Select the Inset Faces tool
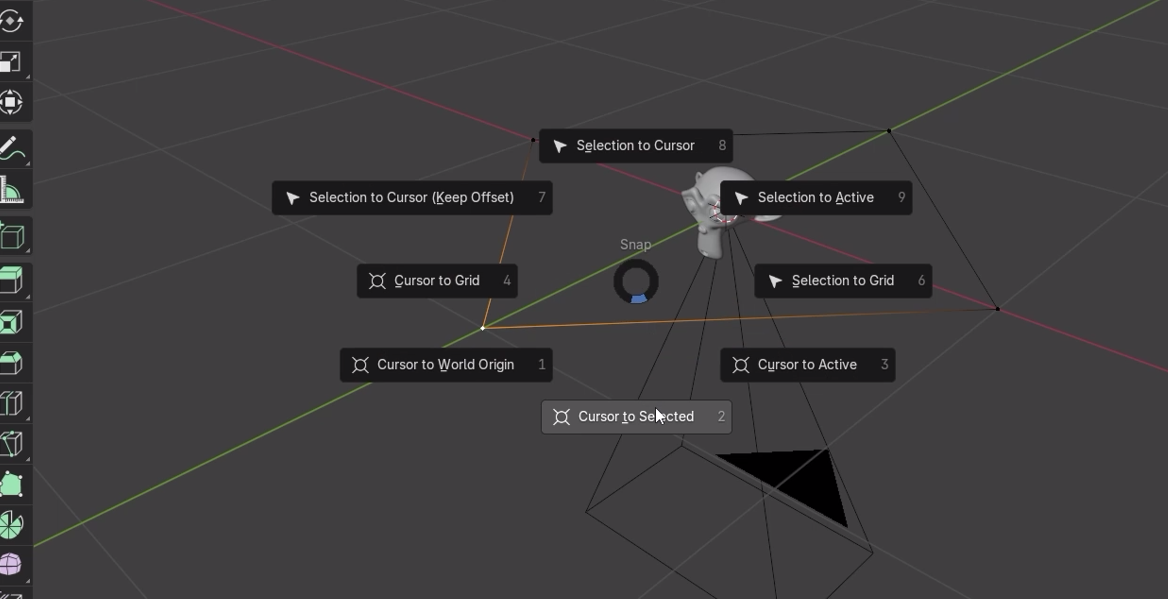The height and width of the screenshot is (599, 1168). point(11,322)
